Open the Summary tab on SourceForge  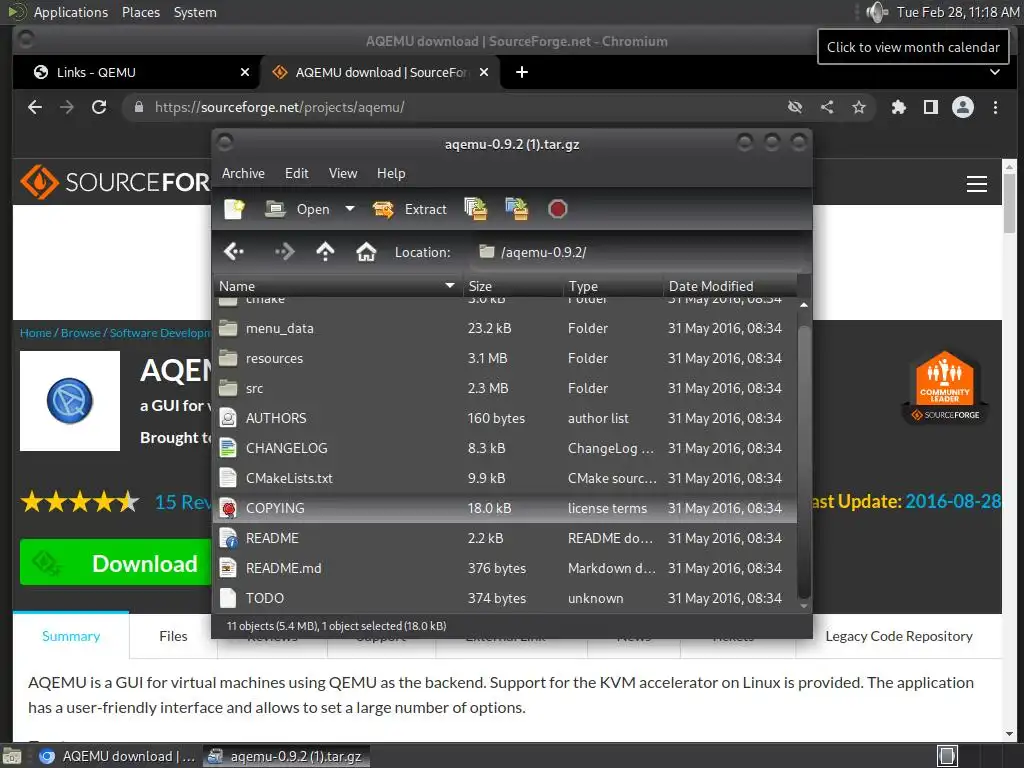click(71, 636)
